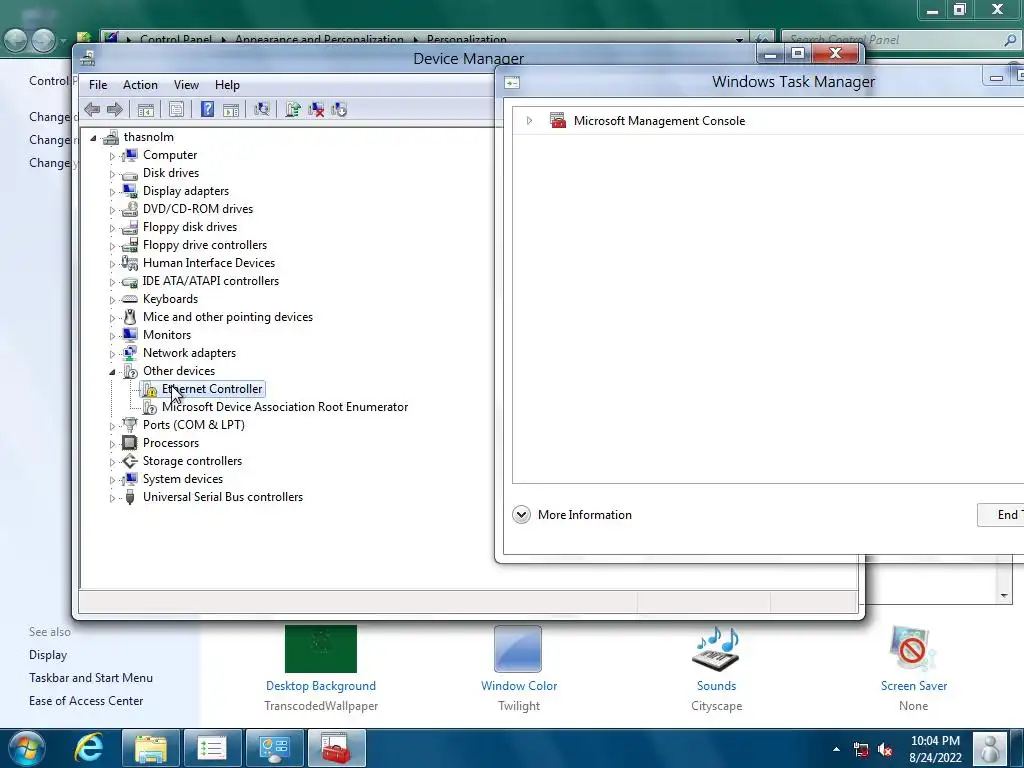
Task: Click the Processors chip icon
Action: point(130,443)
